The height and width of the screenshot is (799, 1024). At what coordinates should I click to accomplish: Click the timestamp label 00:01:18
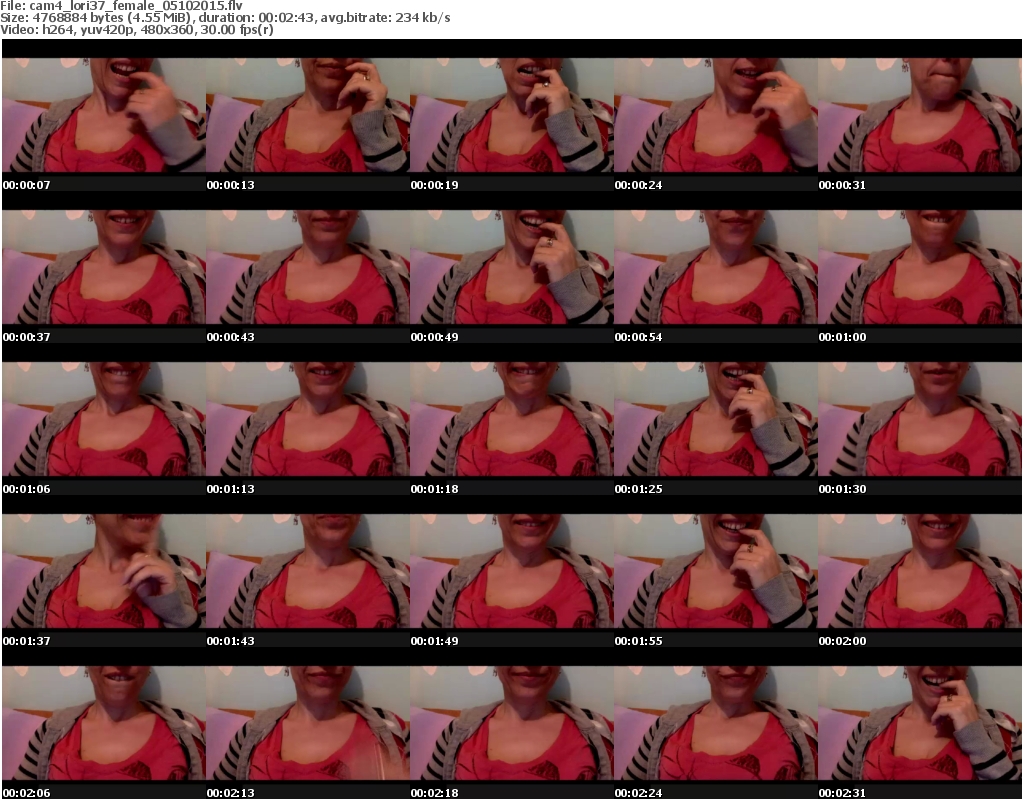point(434,489)
